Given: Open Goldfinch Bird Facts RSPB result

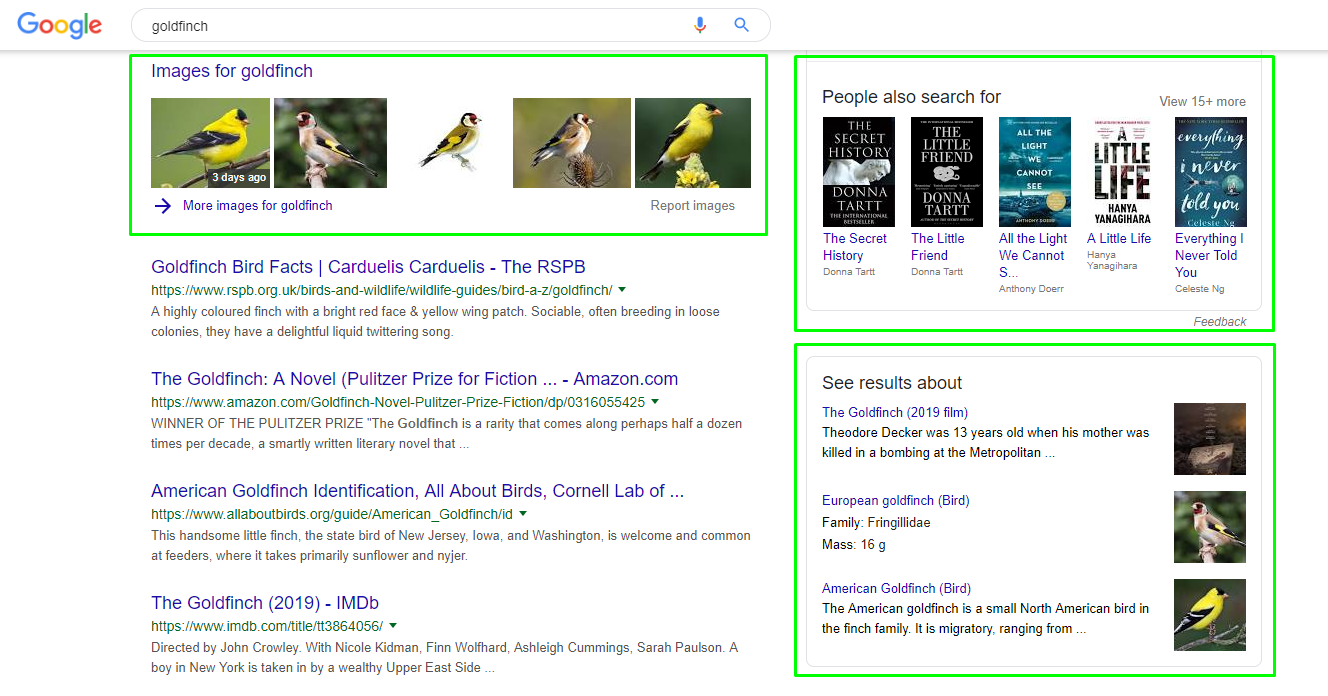Looking at the screenshot, I should (368, 267).
